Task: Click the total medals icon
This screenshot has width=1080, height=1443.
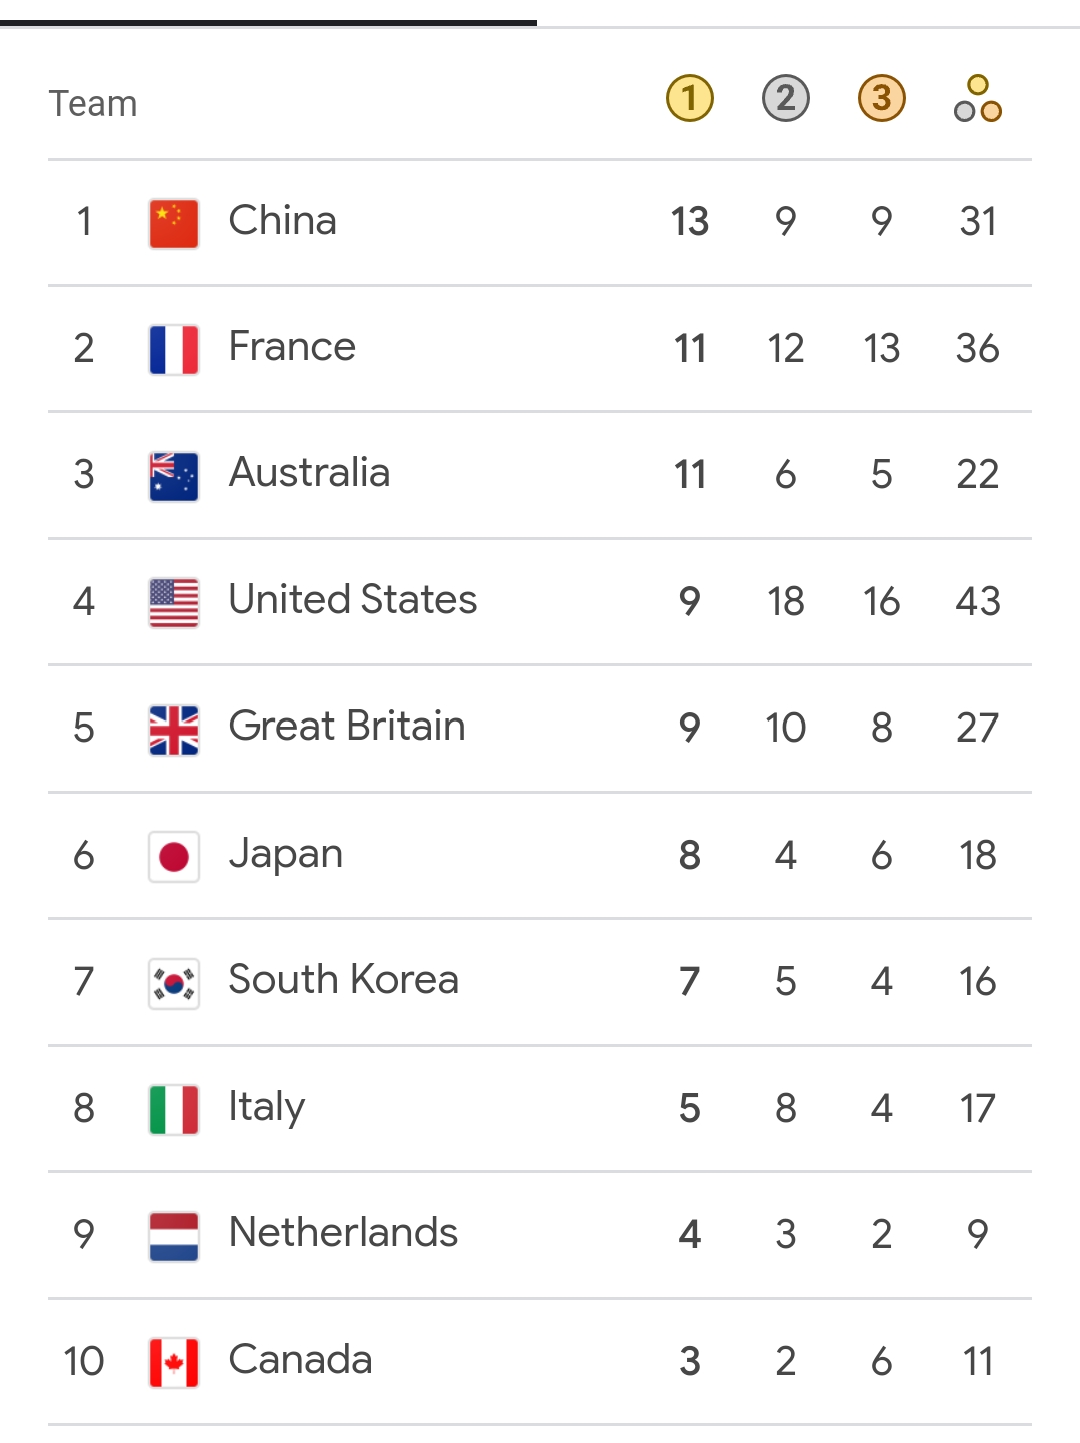Action: [x=977, y=99]
